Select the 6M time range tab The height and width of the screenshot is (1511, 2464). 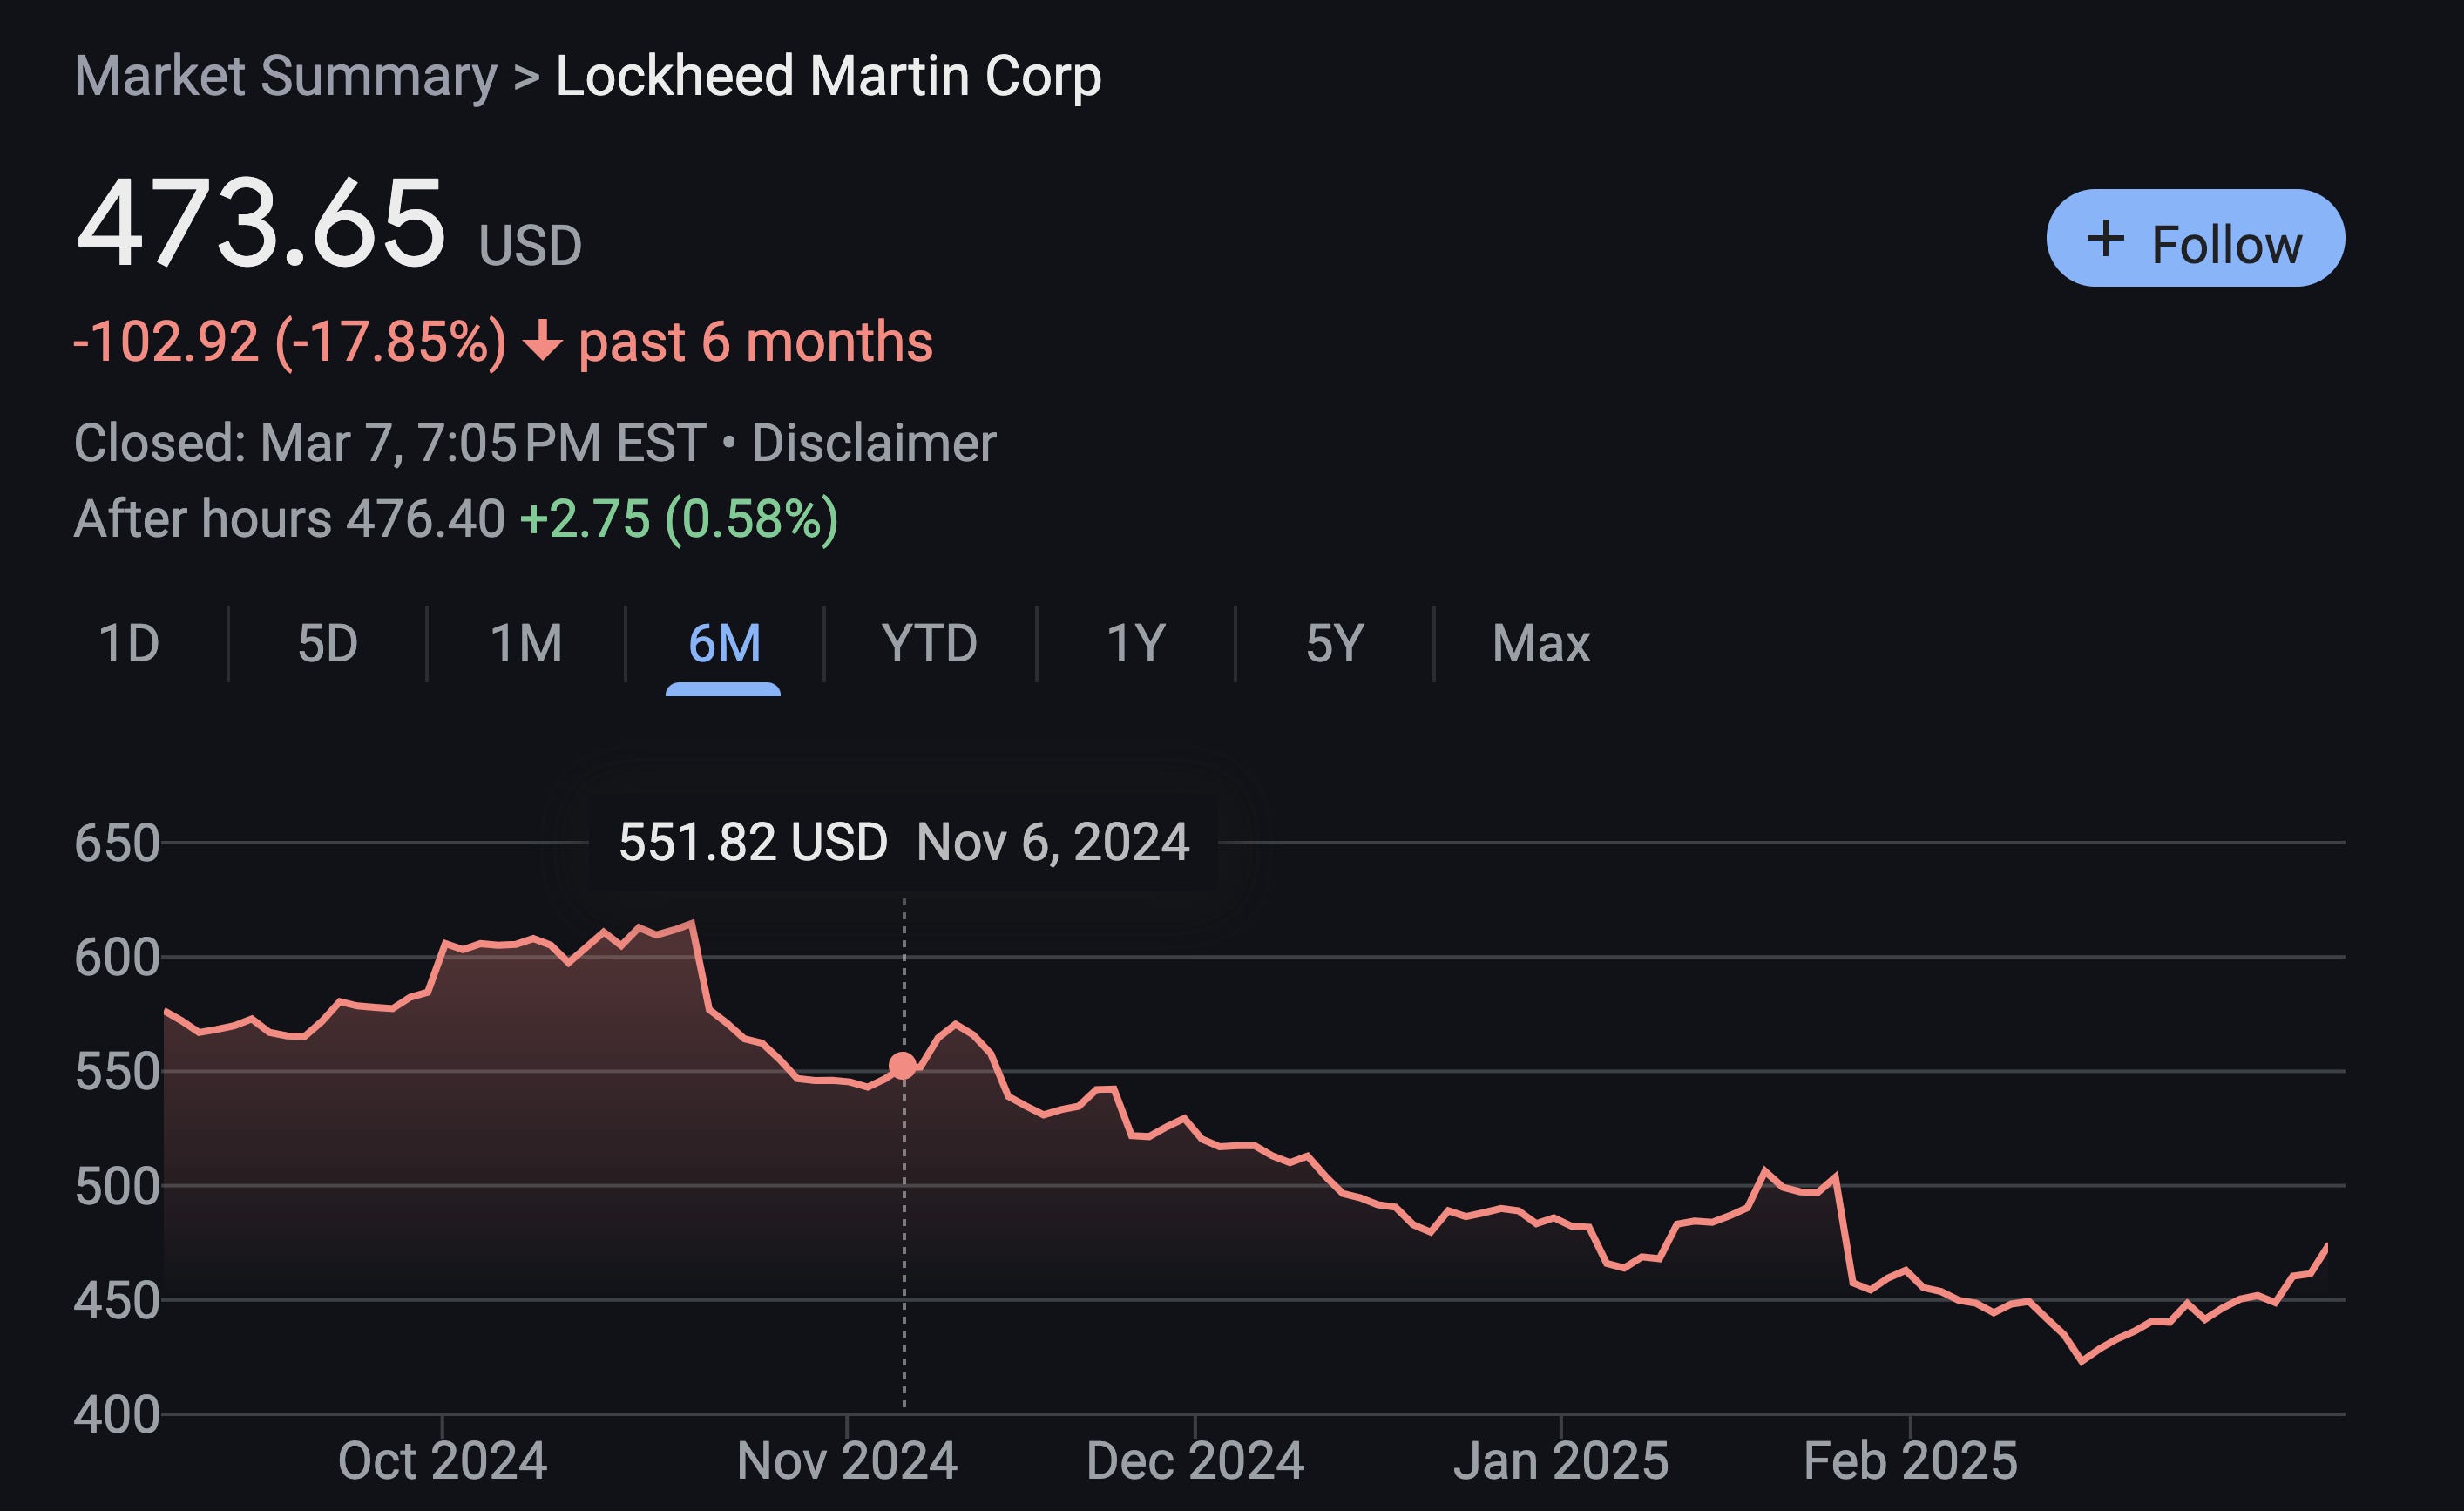(724, 643)
